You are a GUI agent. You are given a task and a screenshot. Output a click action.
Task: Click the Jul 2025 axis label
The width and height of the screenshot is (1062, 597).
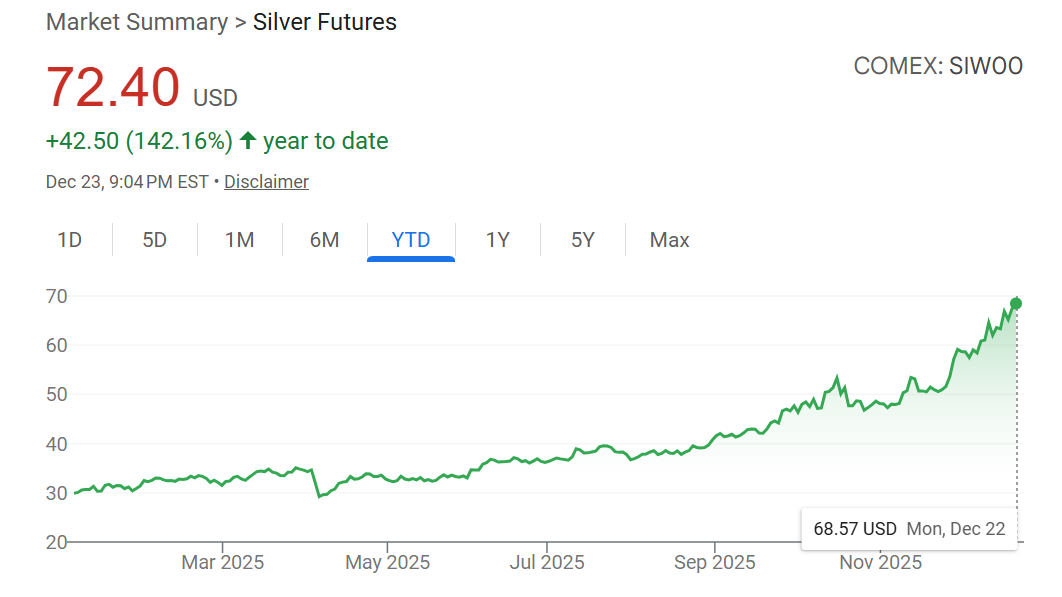(x=547, y=563)
